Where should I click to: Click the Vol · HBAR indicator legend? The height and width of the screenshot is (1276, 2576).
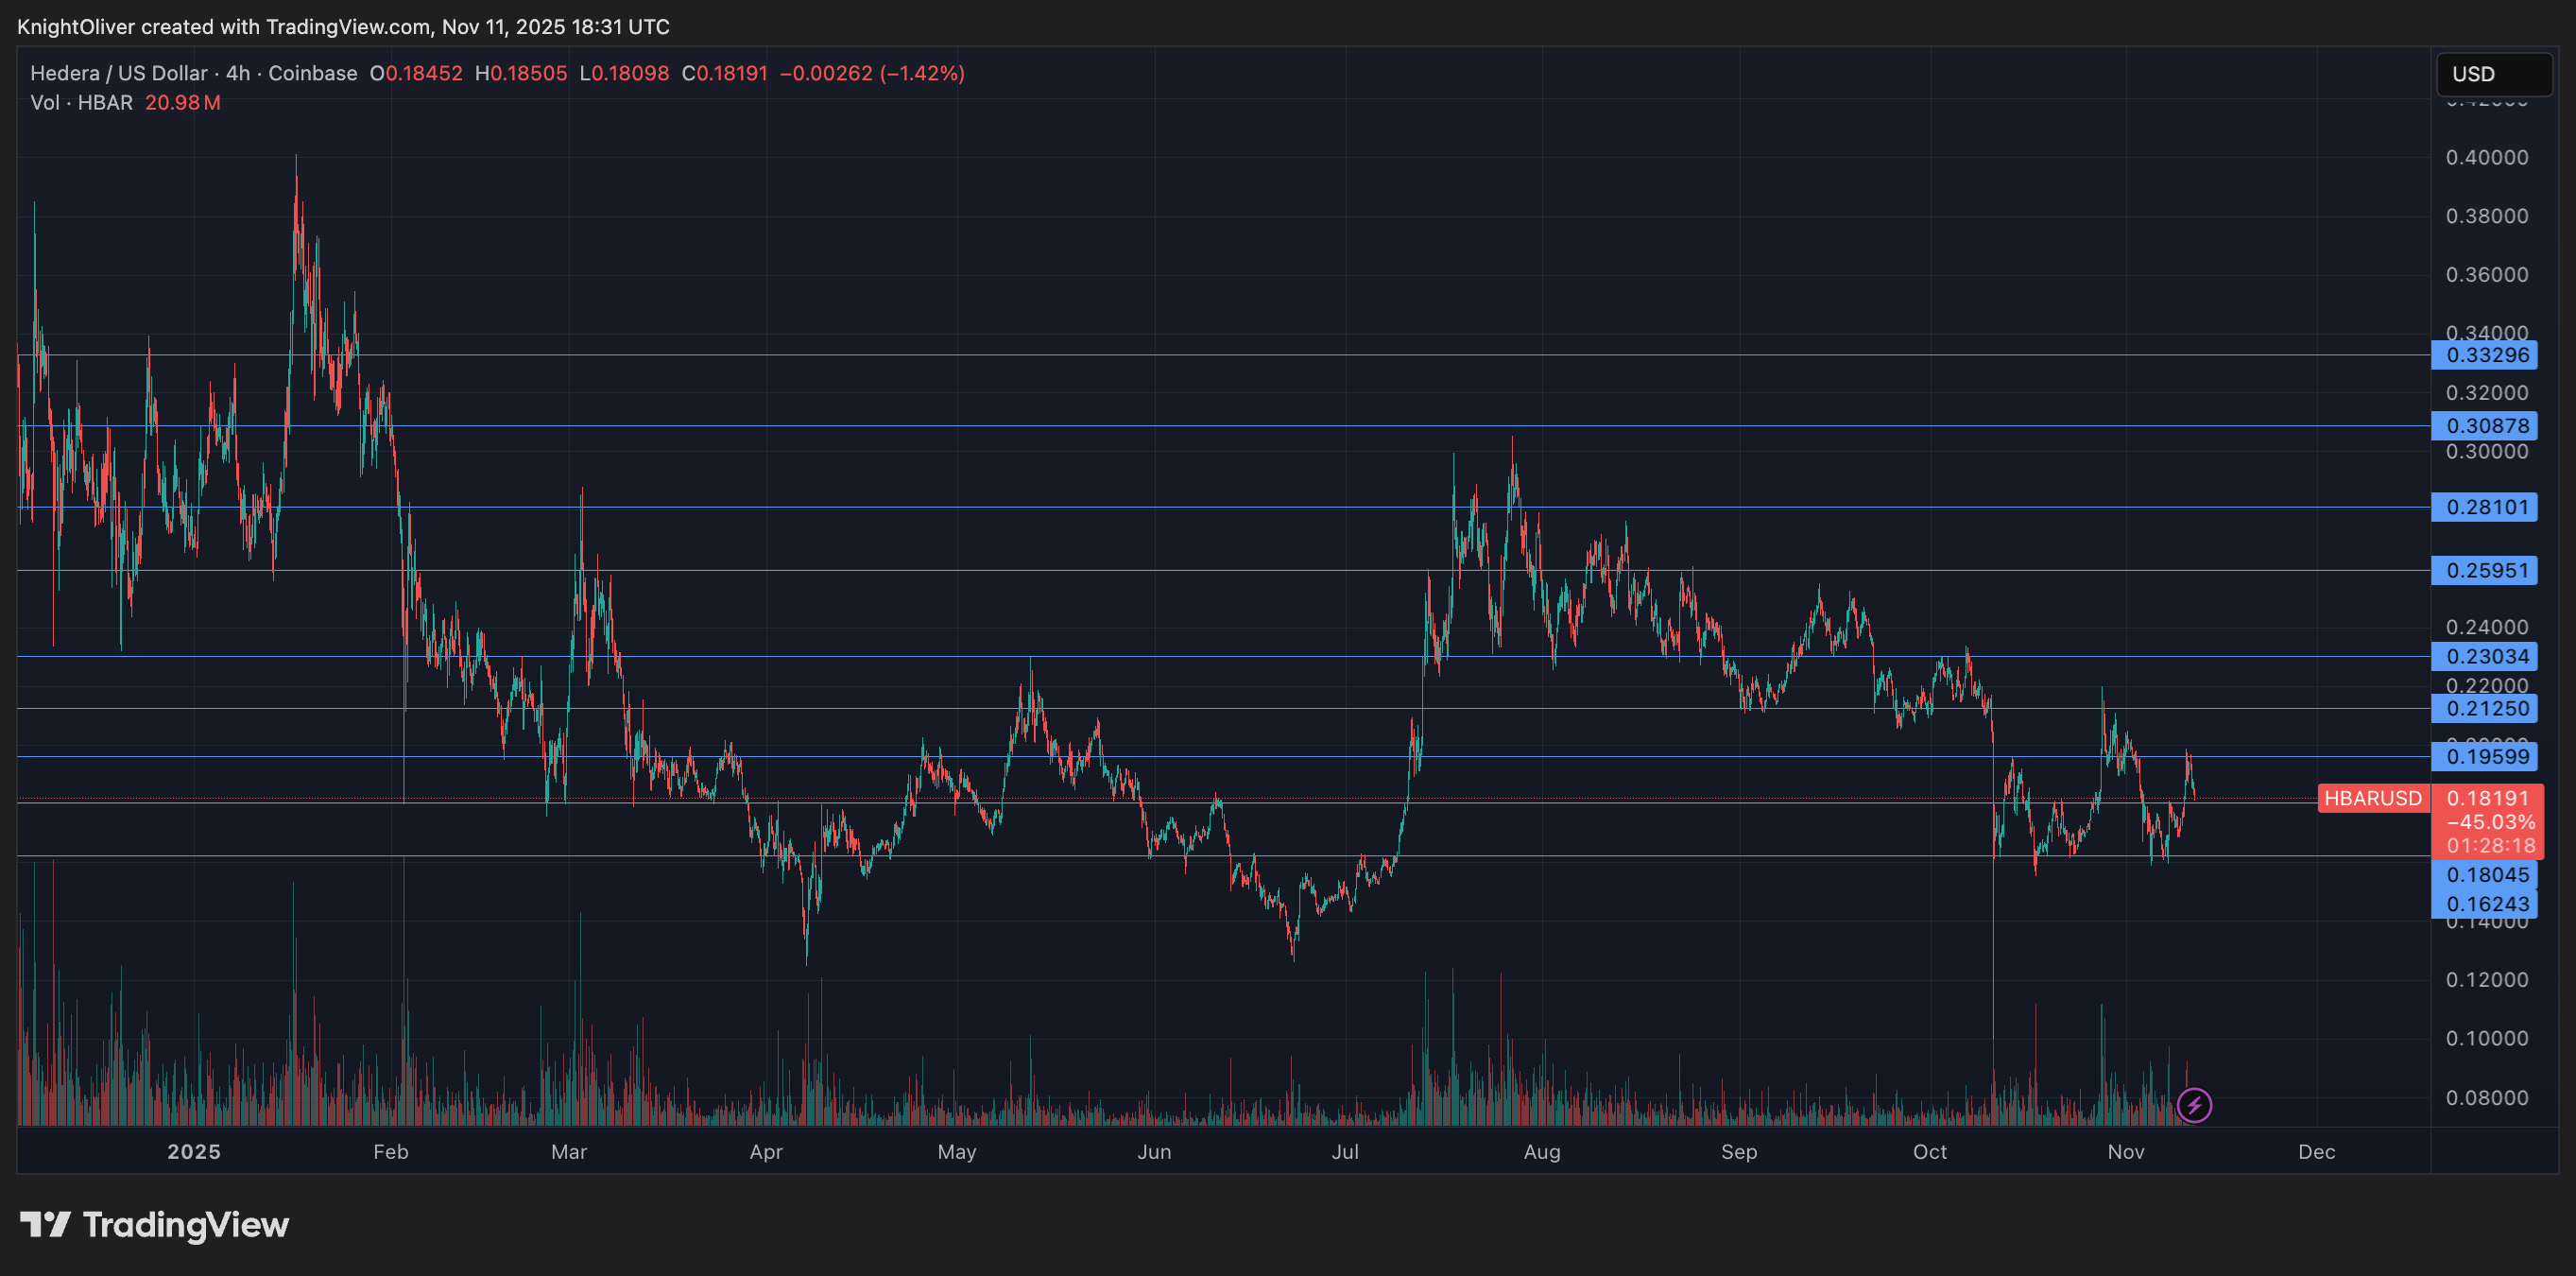(82, 103)
